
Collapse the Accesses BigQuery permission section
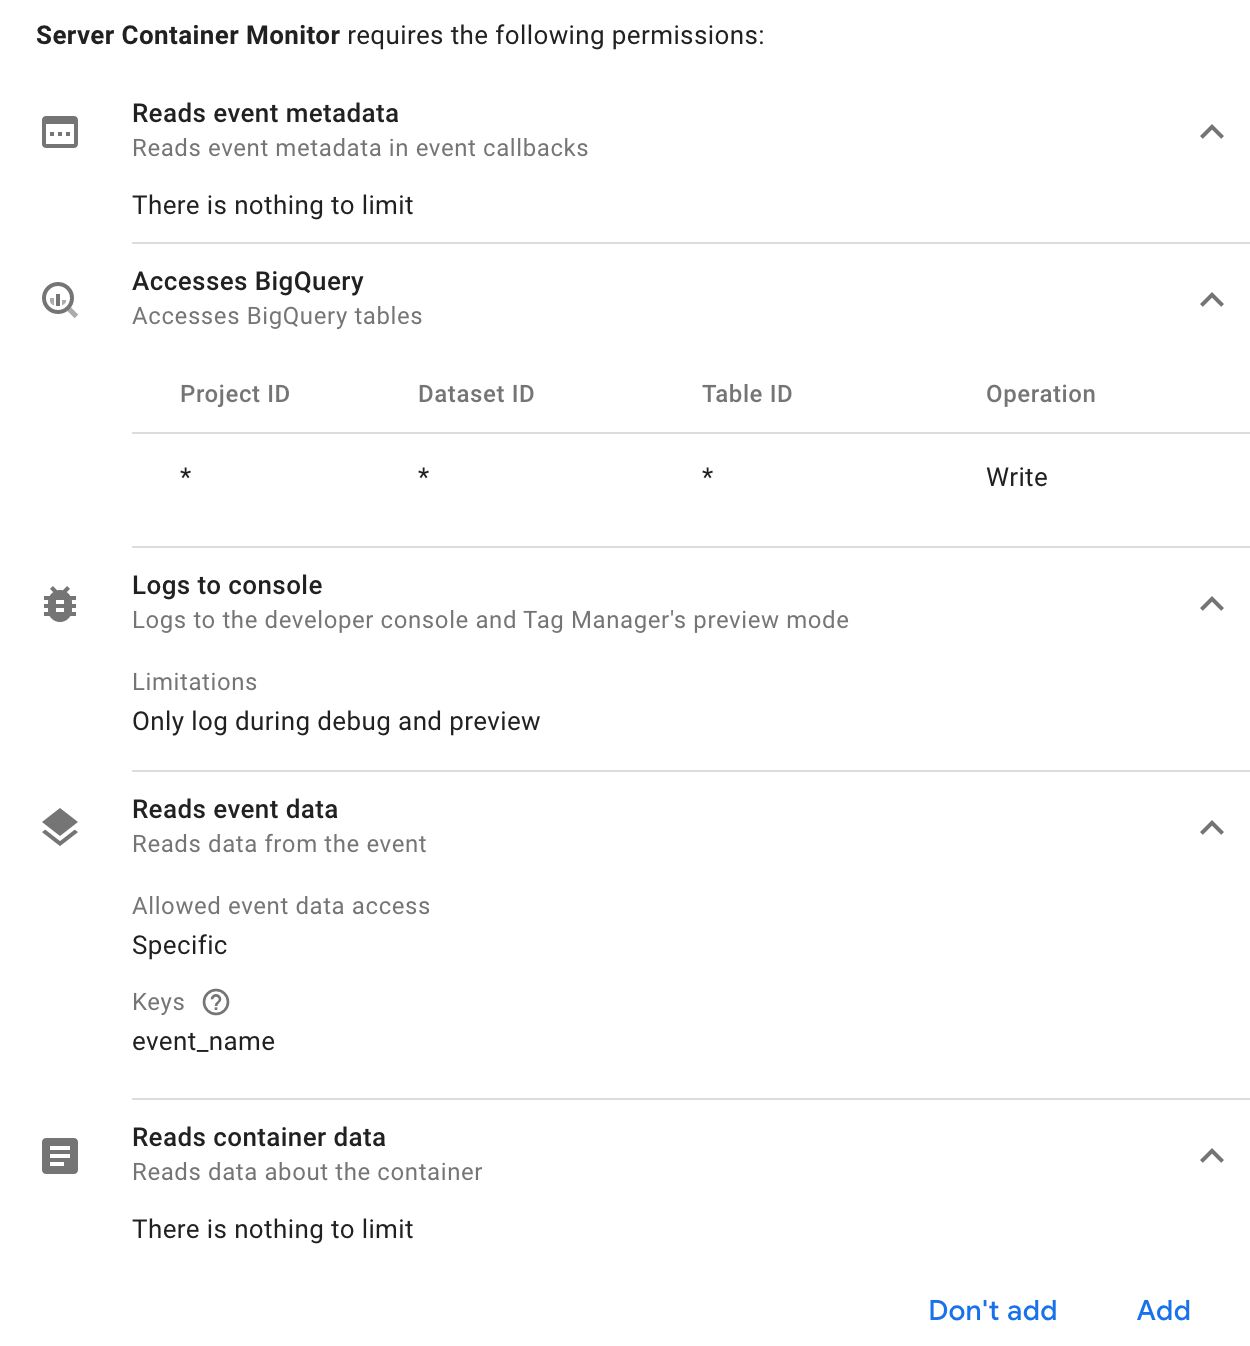point(1212,300)
